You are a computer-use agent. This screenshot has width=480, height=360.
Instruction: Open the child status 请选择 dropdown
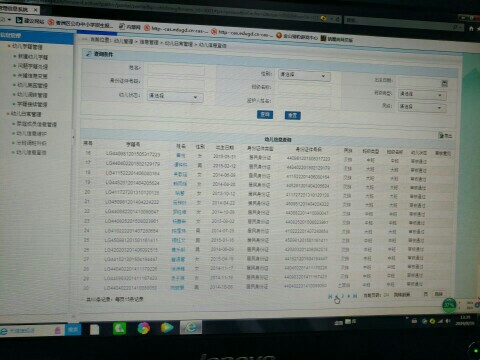[x=175, y=96]
